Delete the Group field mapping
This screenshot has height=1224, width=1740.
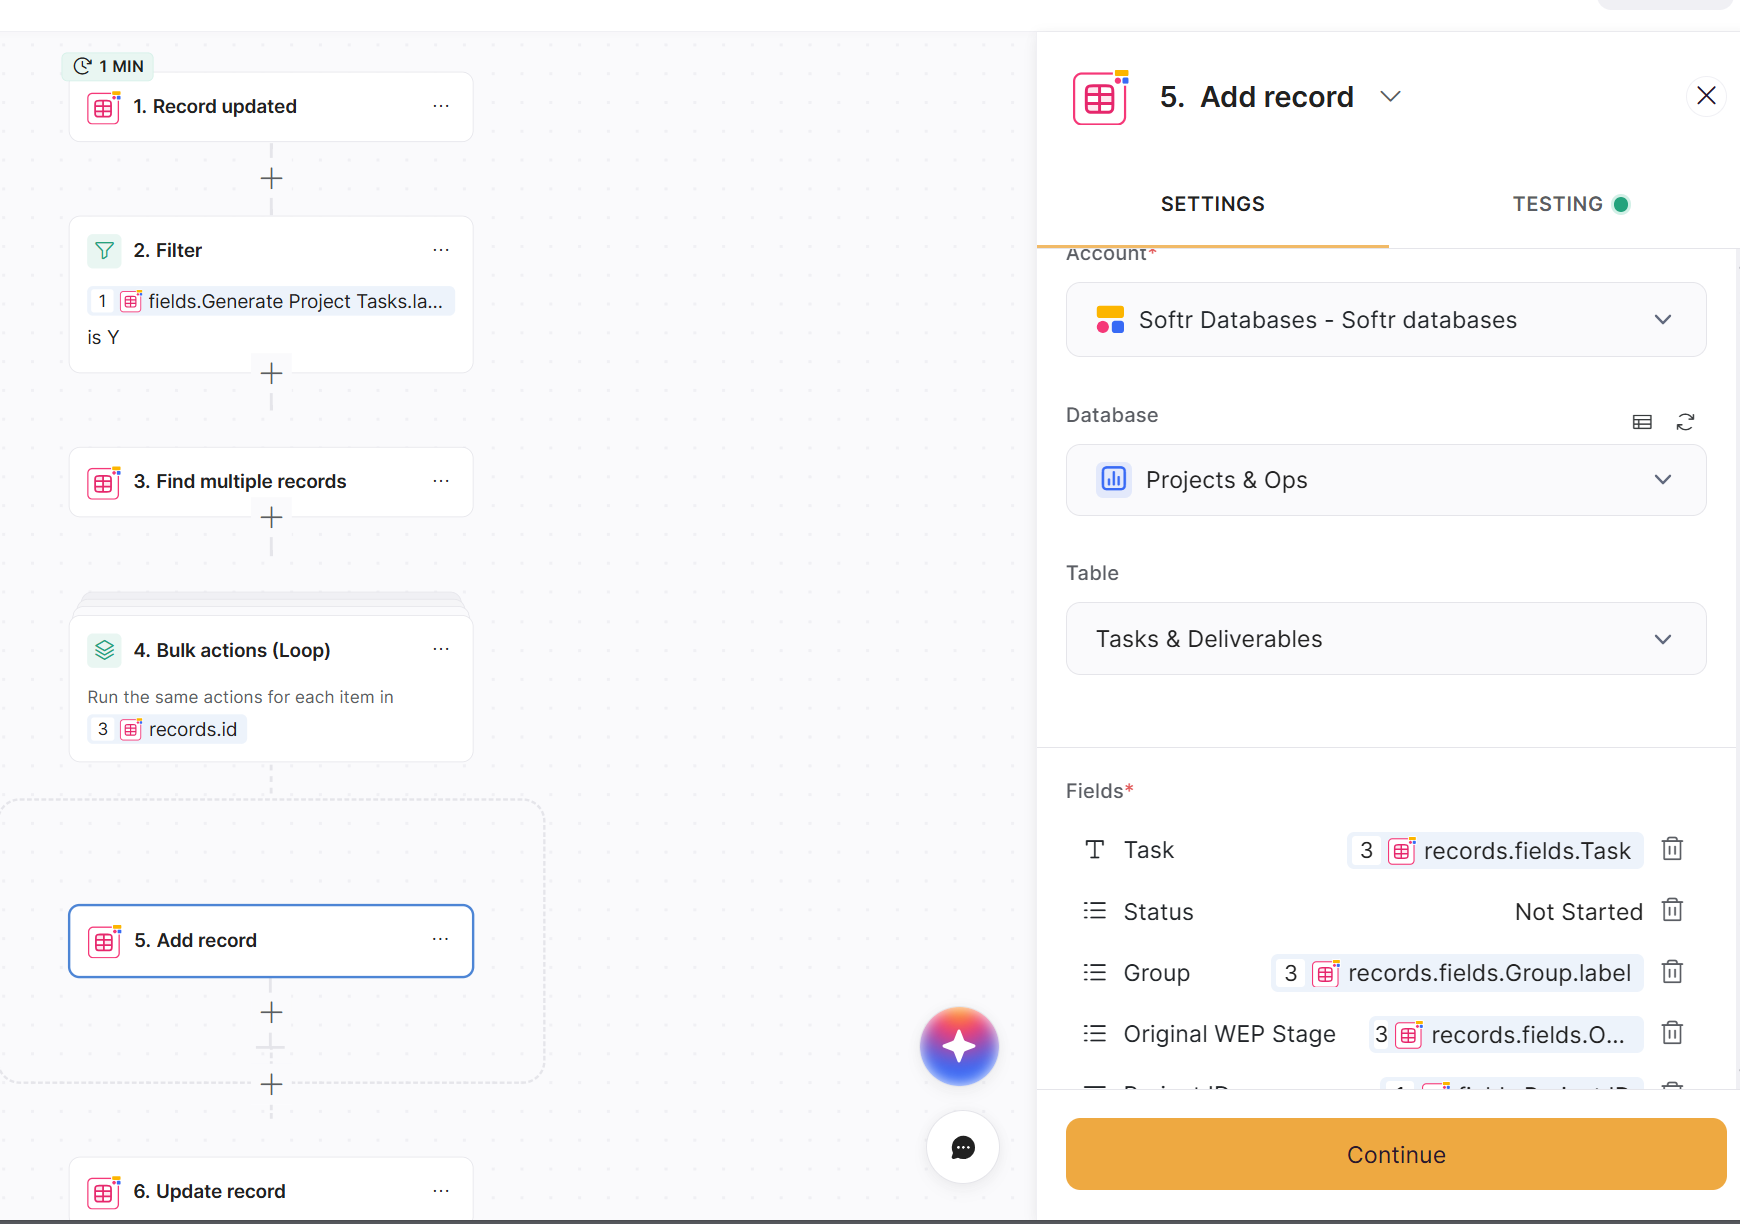click(1672, 972)
